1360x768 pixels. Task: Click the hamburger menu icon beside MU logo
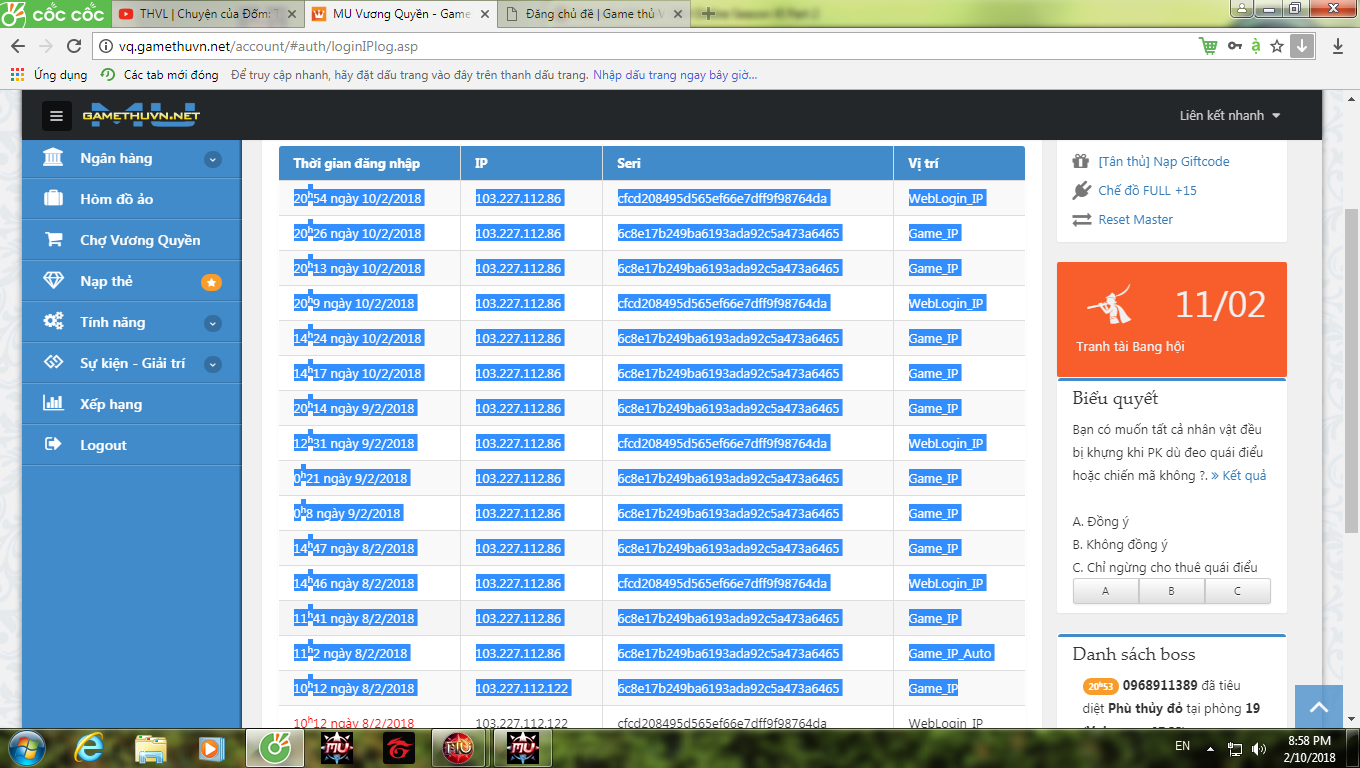tap(57, 116)
